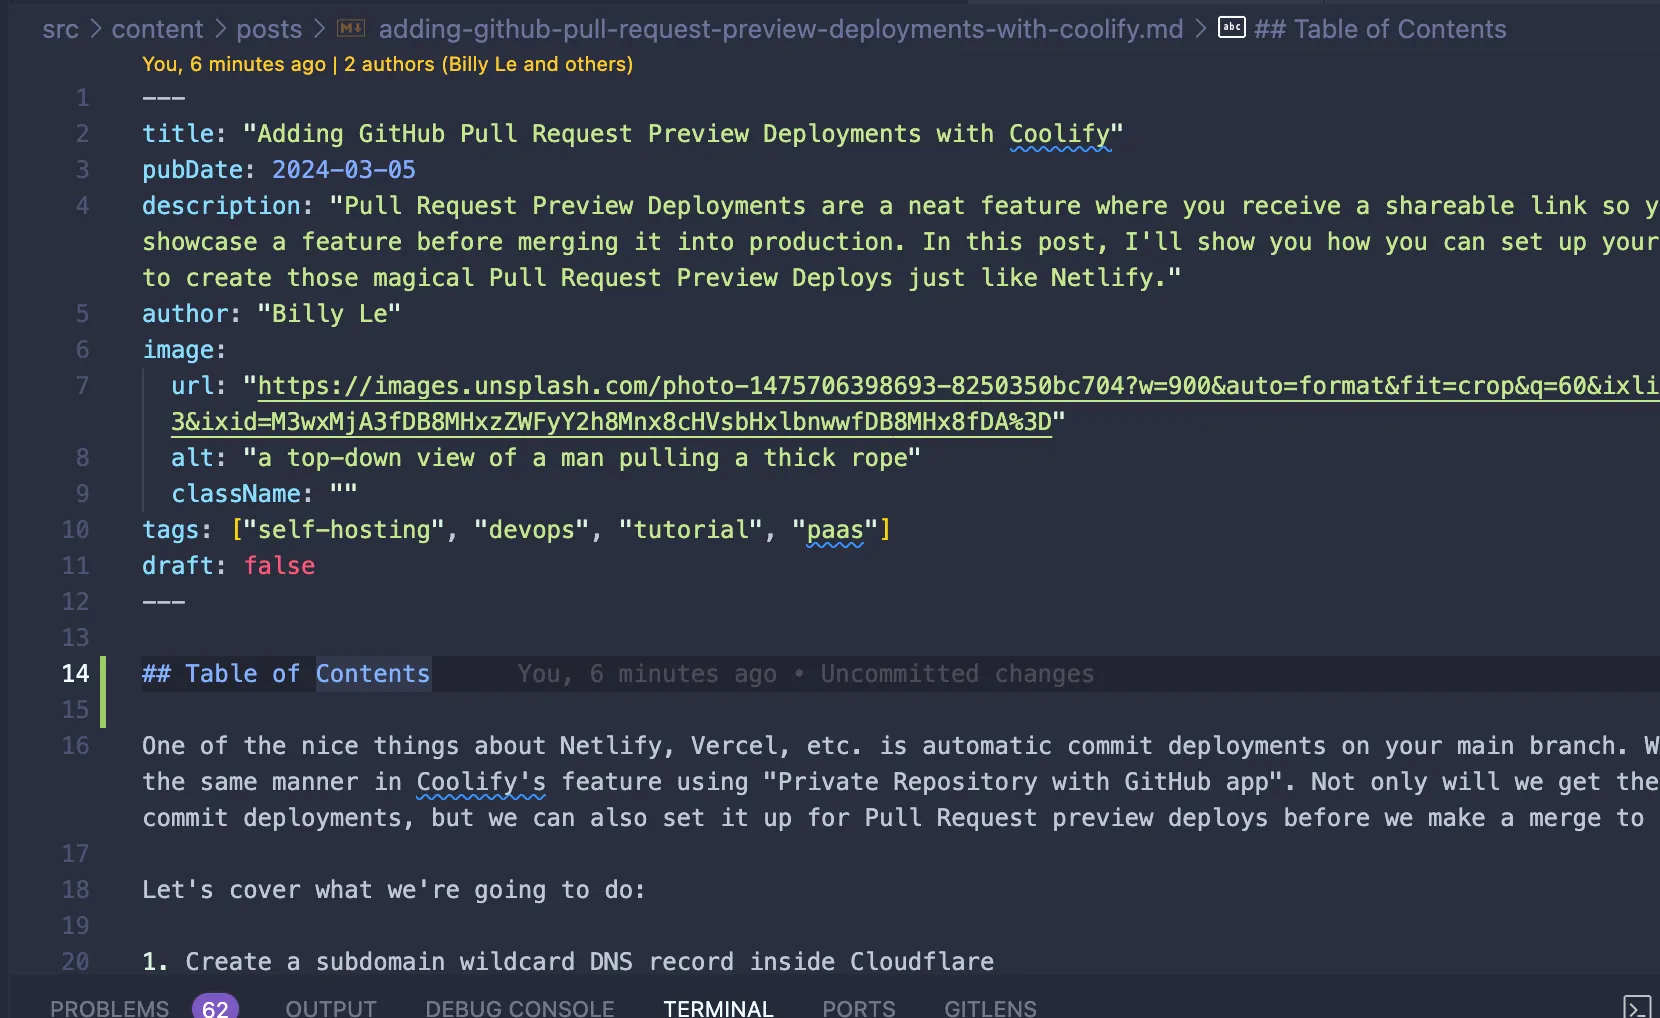Open the markdown filename breadcrumb

tap(780, 29)
